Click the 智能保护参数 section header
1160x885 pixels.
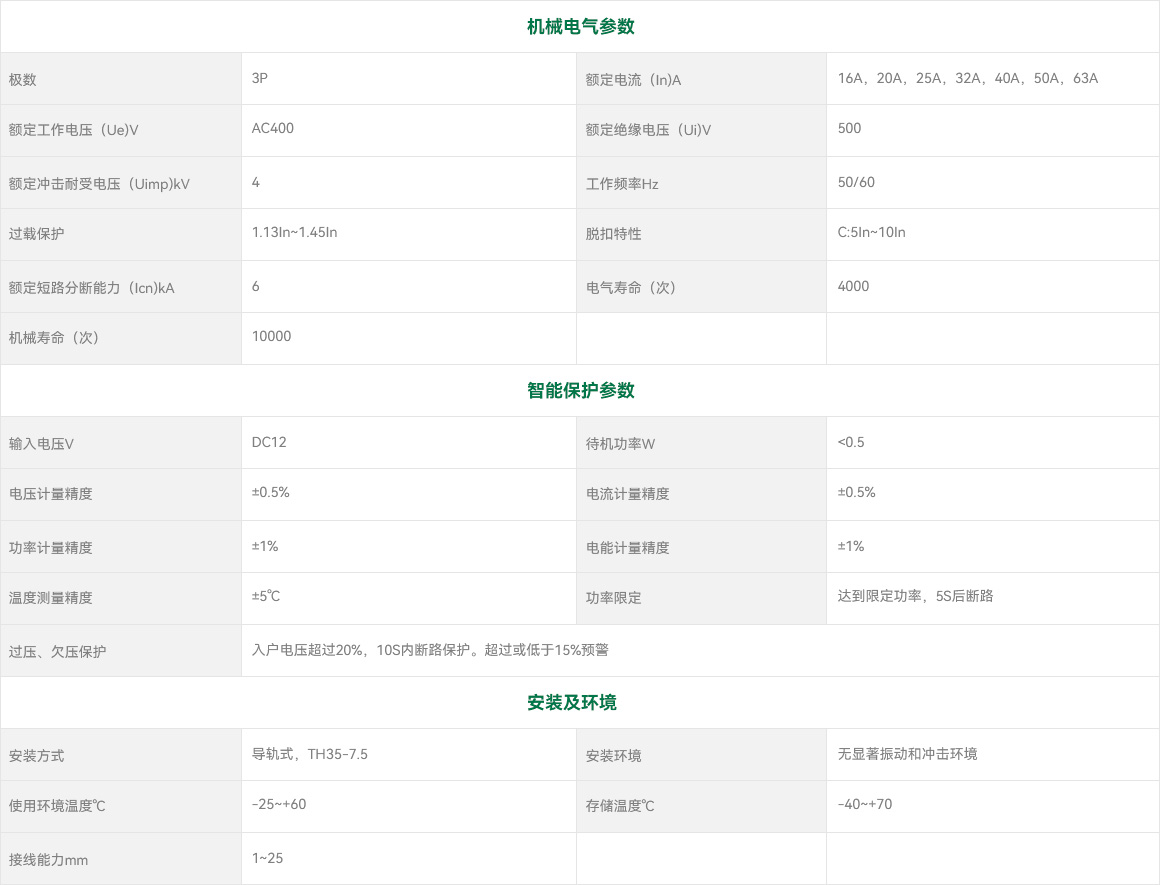580,391
